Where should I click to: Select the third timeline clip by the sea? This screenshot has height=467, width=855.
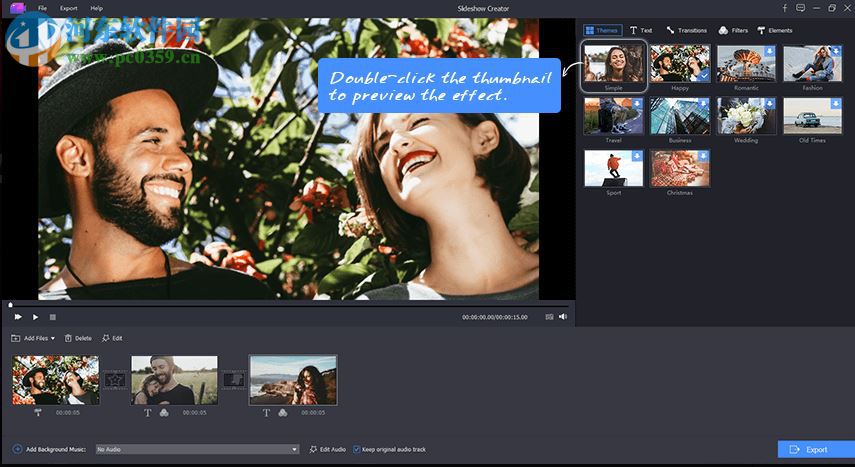point(293,380)
